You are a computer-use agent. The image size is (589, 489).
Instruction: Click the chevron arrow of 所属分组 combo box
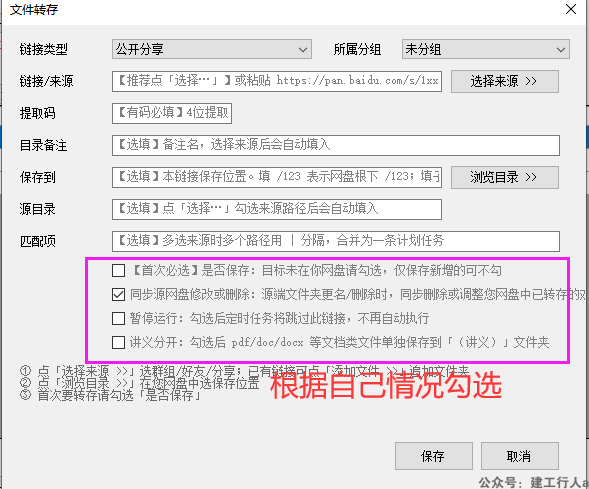(x=560, y=50)
